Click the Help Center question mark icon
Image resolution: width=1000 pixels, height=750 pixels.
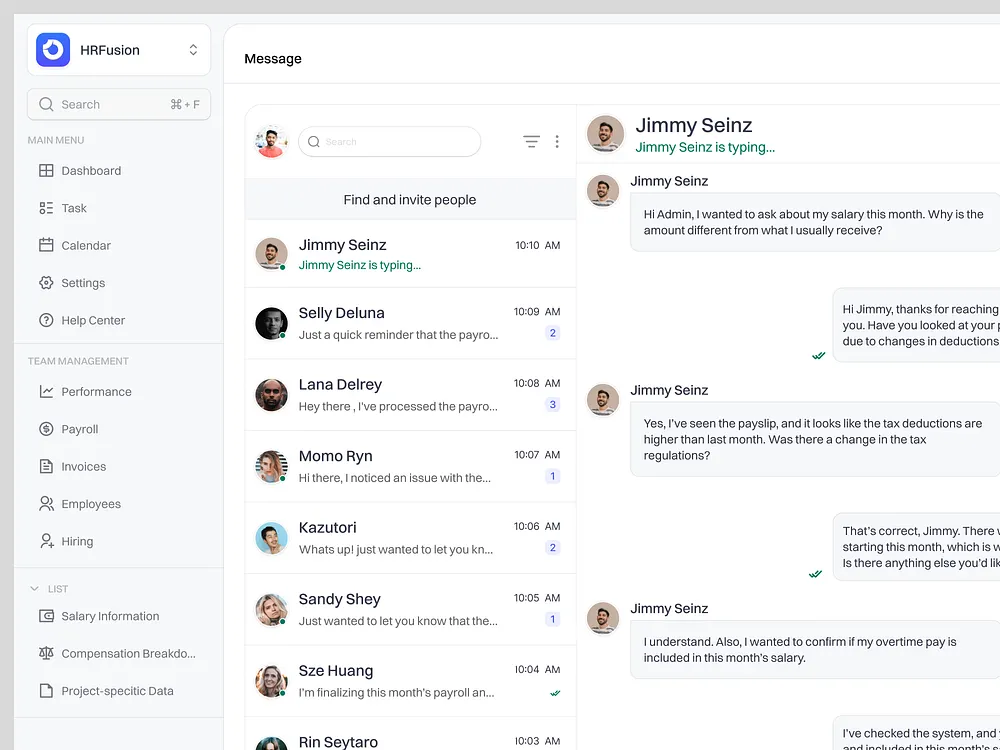point(46,320)
